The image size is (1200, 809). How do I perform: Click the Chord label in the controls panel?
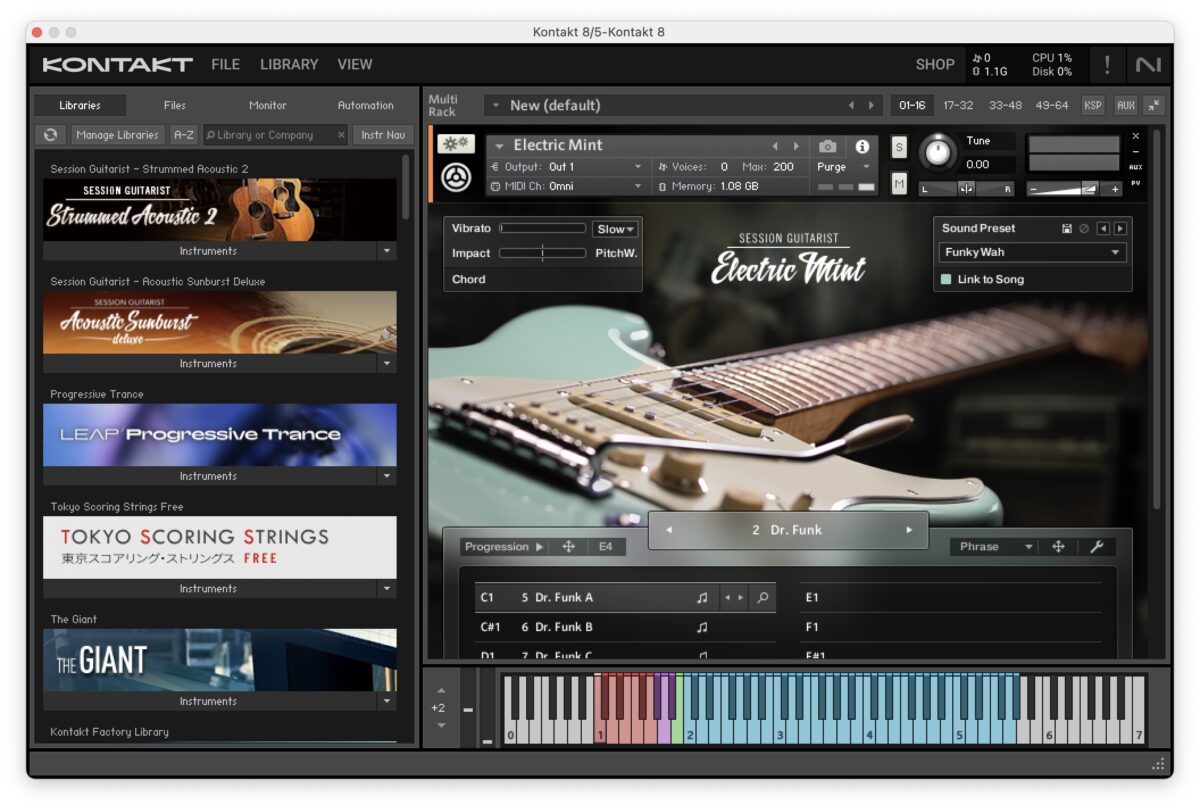468,280
